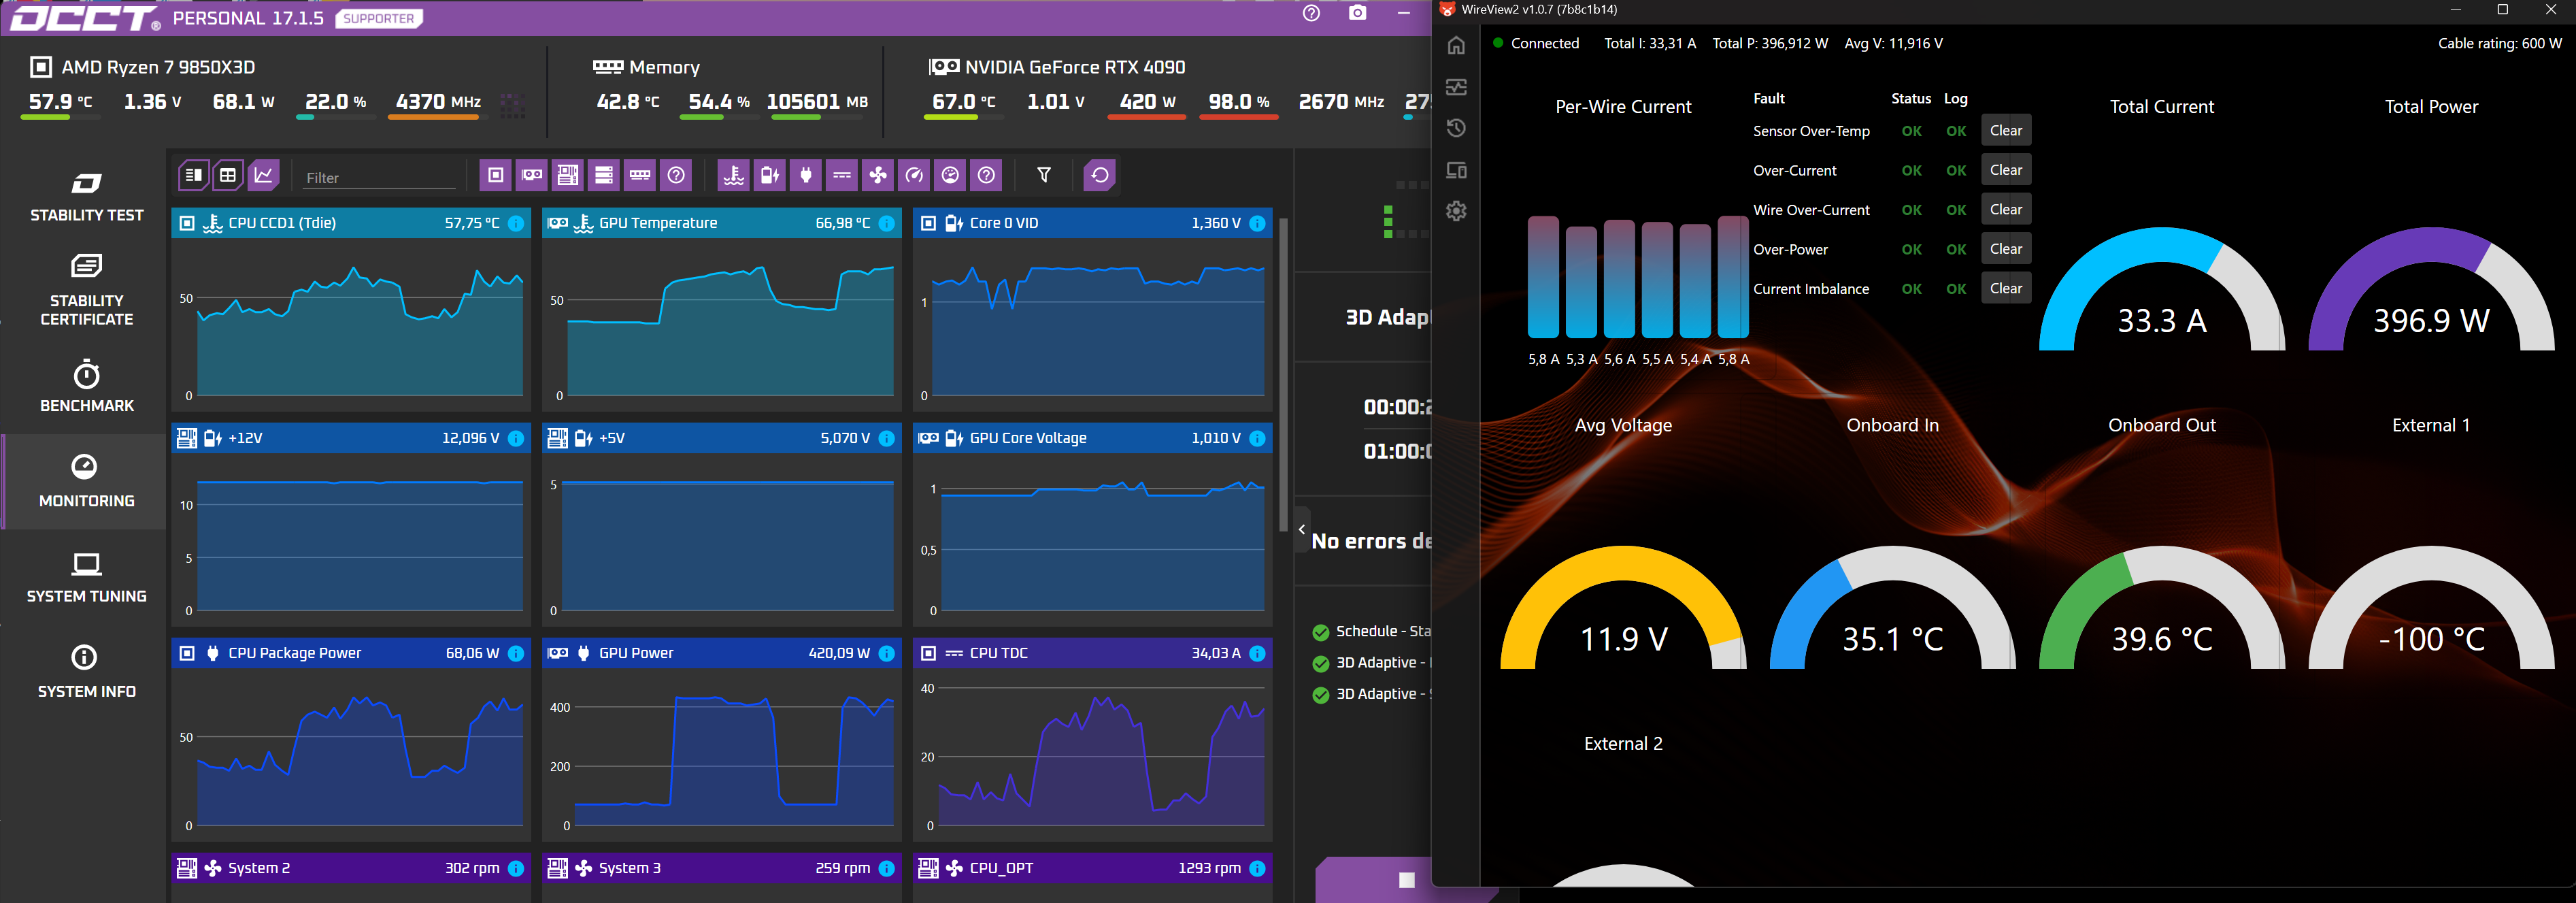Open the WireView2 devices page

tap(1456, 170)
